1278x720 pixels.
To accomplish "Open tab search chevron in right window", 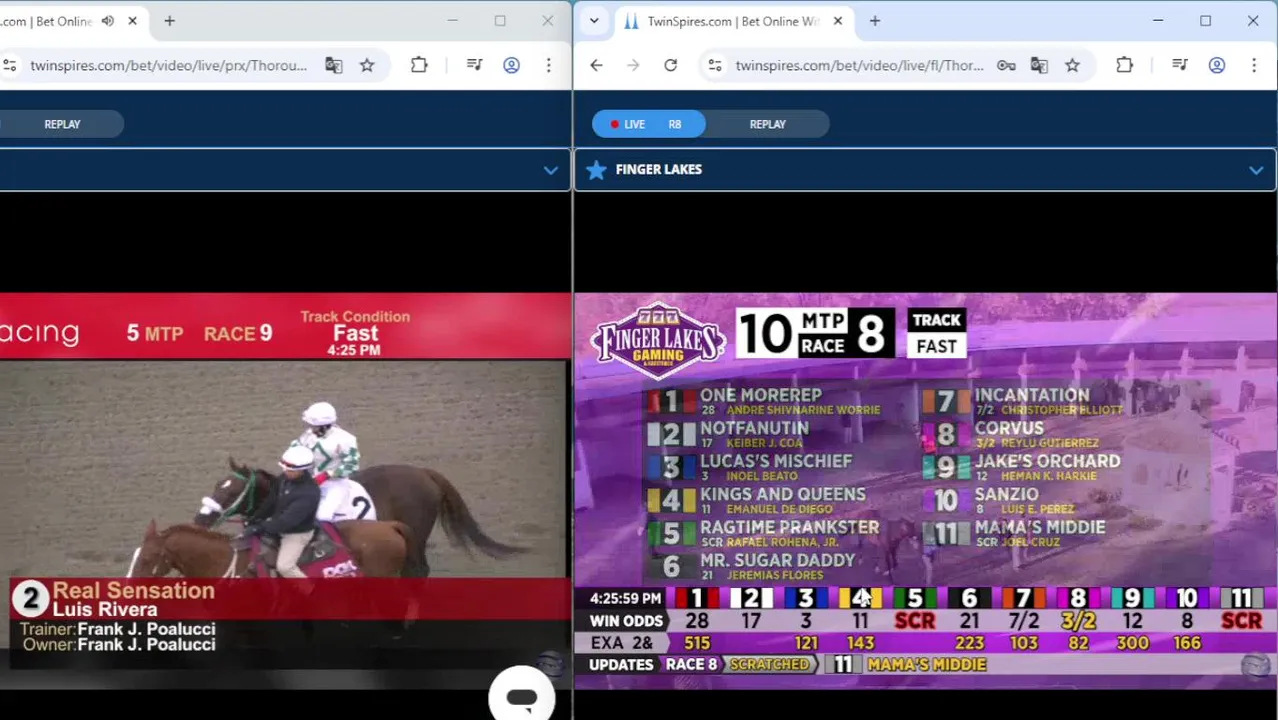I will click(594, 21).
